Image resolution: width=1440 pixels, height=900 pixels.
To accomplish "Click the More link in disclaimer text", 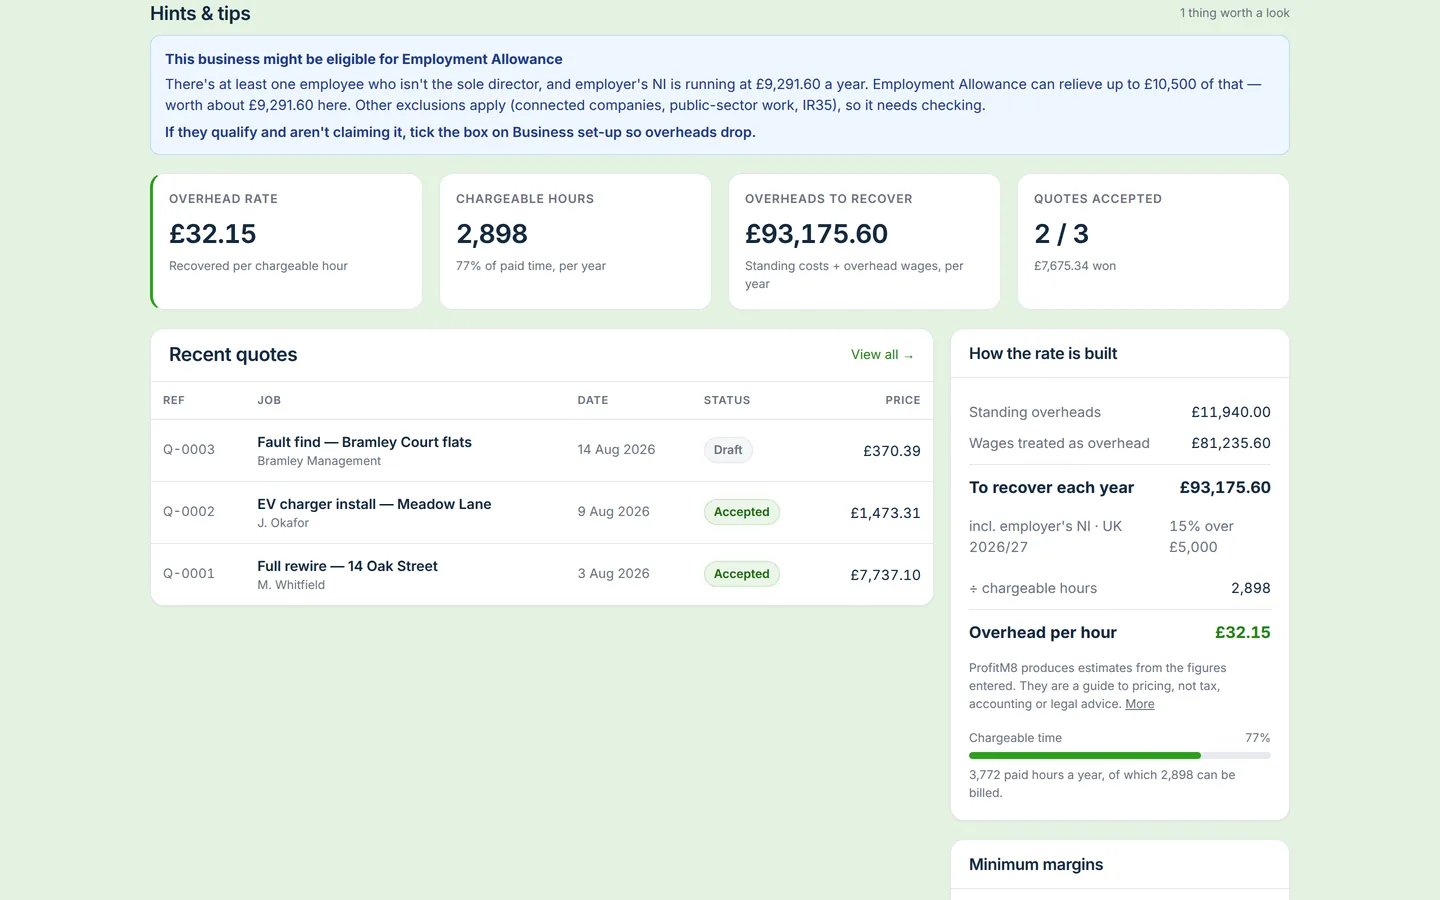I will point(1139,704).
